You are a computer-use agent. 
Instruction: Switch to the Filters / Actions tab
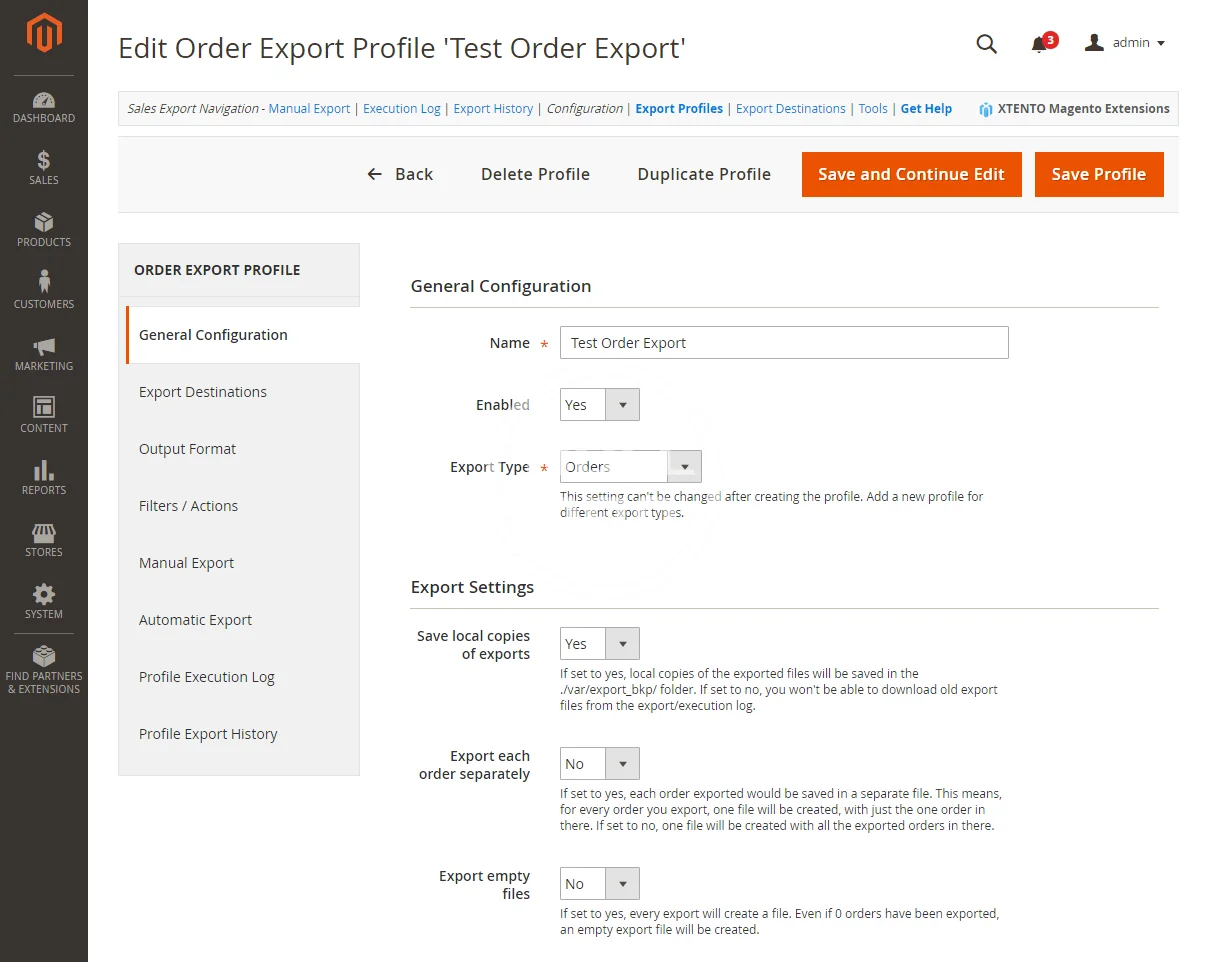pyautogui.click(x=189, y=506)
